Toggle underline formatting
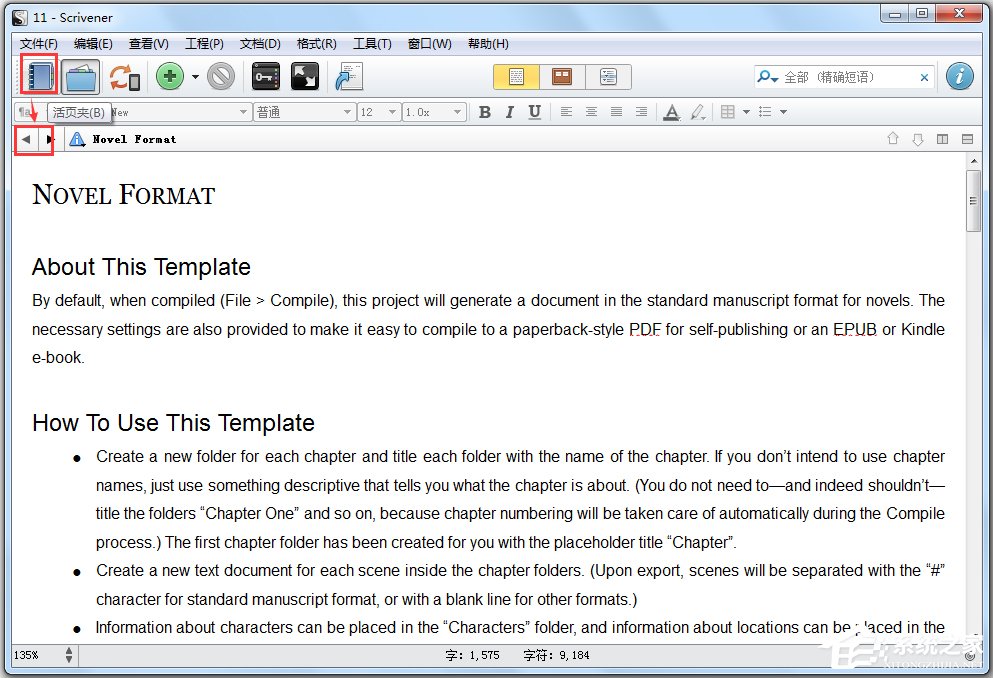Viewport: 993px width, 678px height. tap(534, 112)
